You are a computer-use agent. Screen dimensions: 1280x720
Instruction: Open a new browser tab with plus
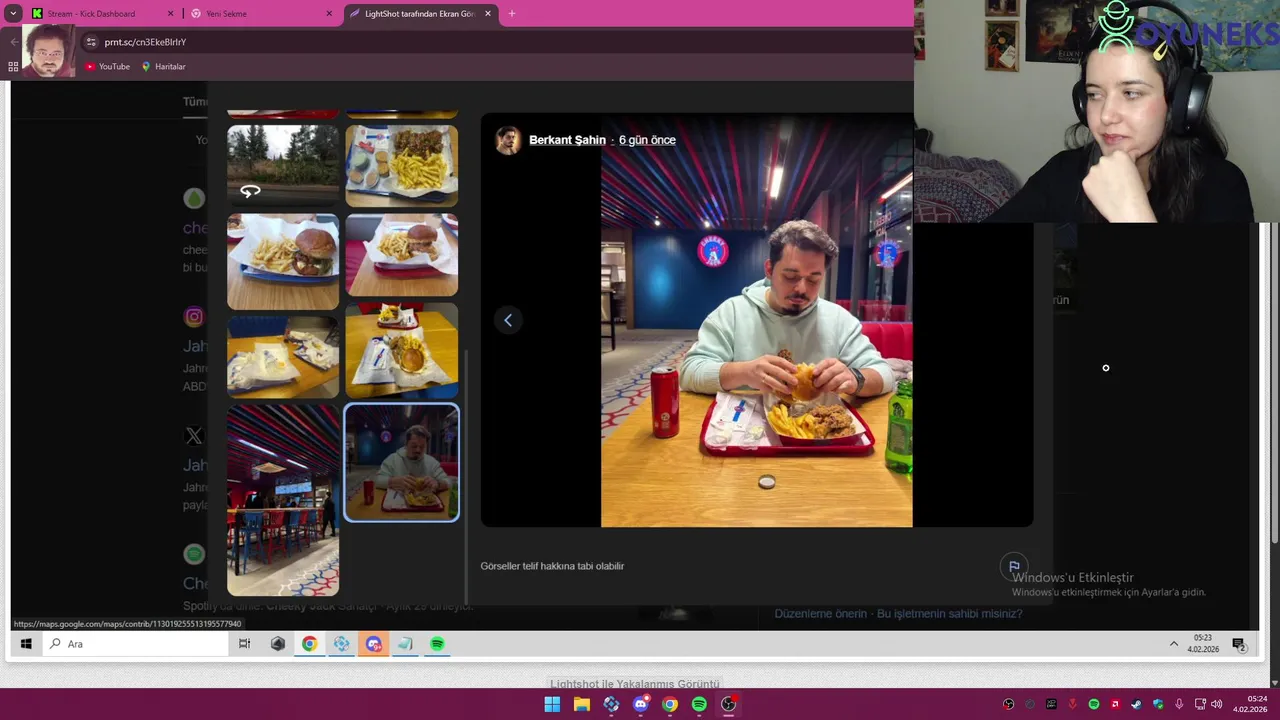tap(512, 14)
